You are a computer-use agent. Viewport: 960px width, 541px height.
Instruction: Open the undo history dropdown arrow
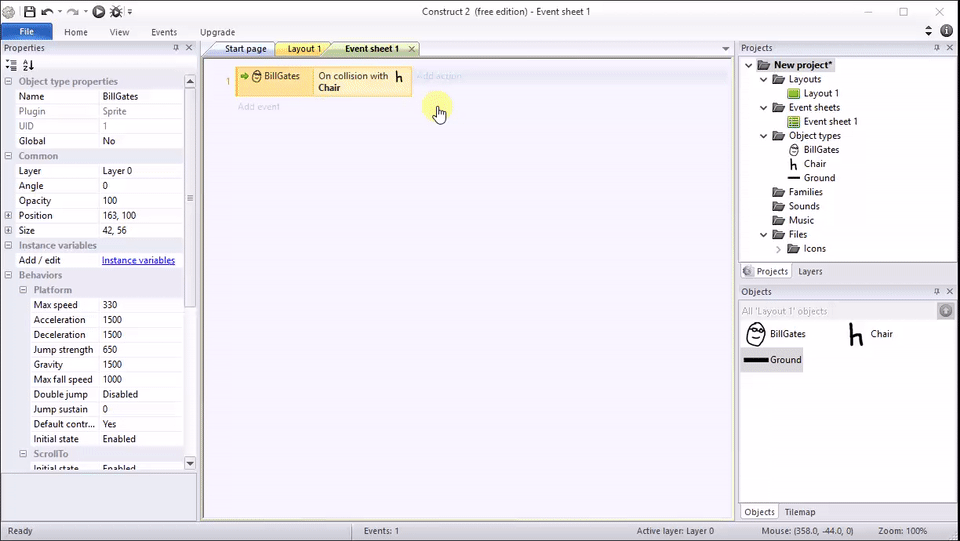59,12
